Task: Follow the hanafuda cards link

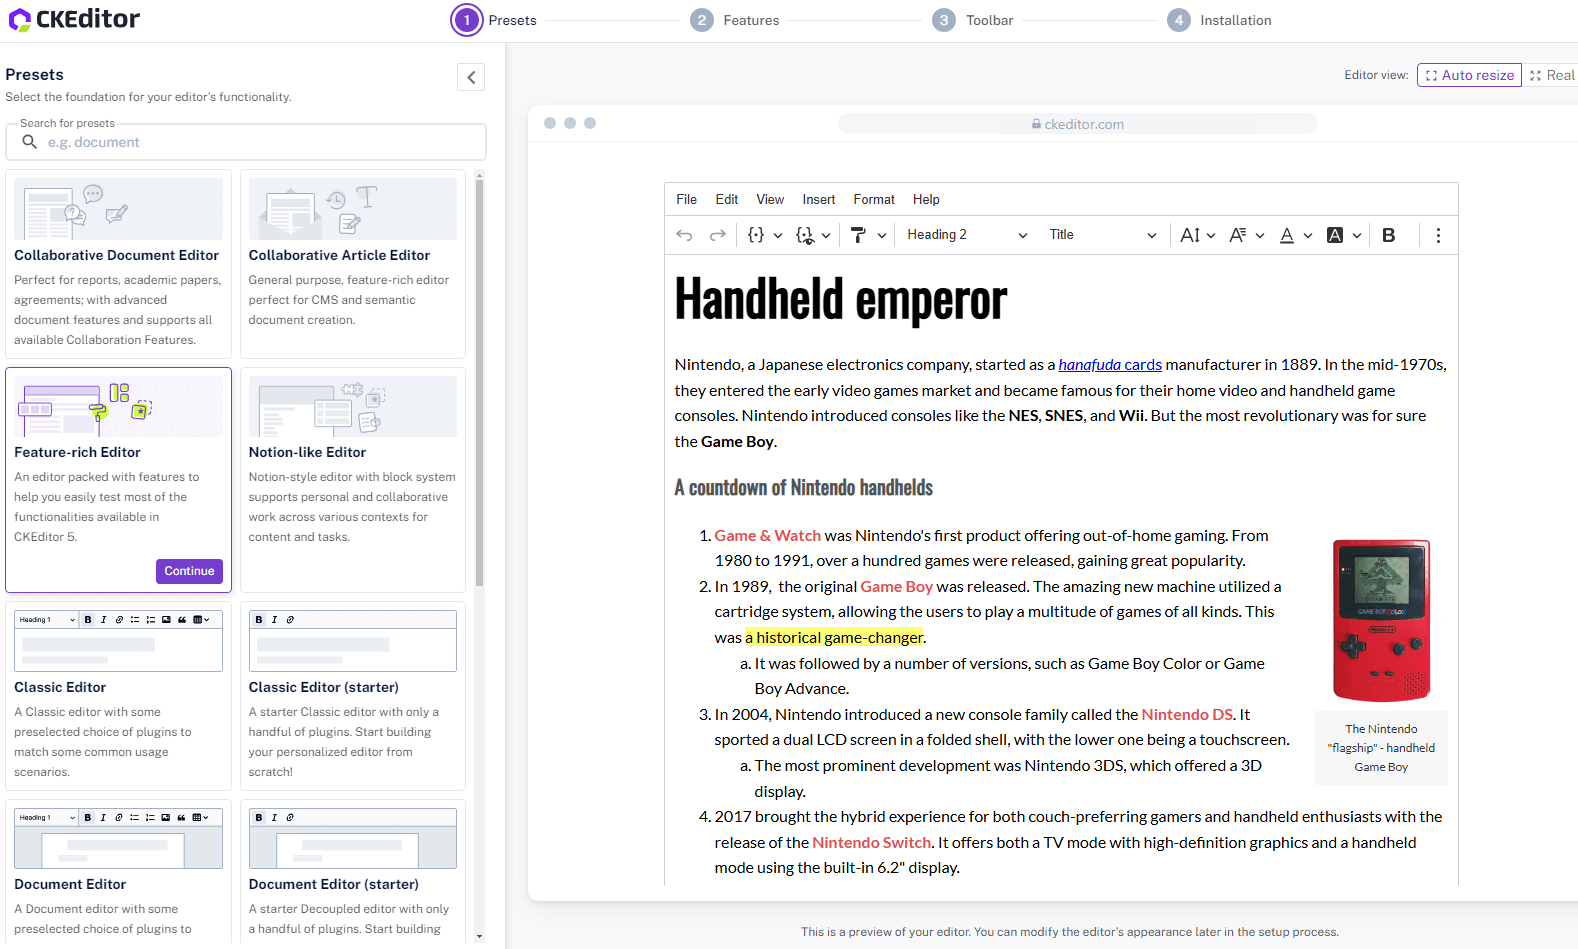Action: click(x=1110, y=365)
